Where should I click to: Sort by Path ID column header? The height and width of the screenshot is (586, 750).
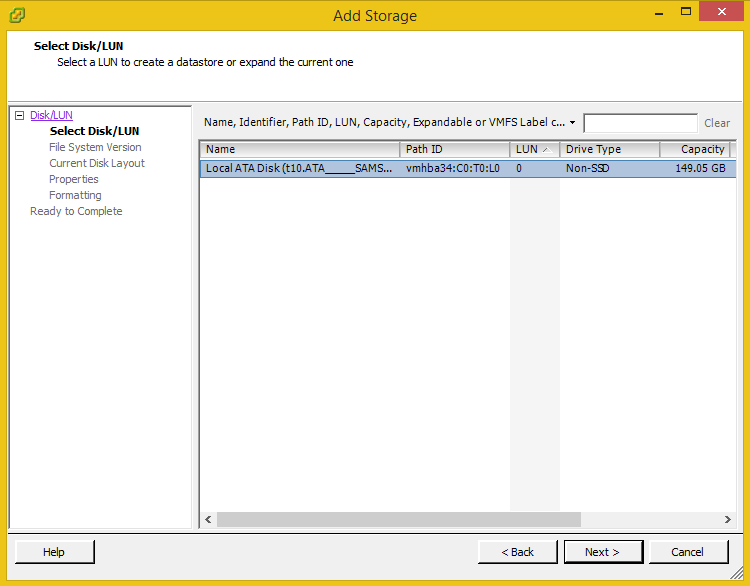point(454,149)
